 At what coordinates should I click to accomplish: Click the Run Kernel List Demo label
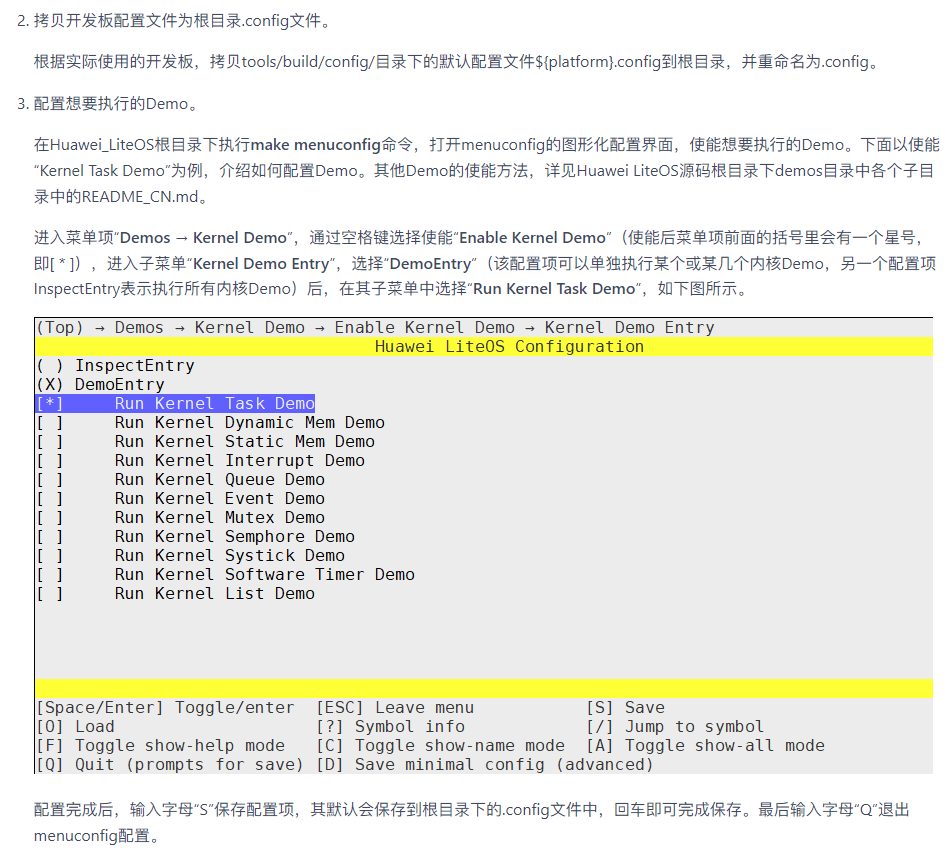coord(215,594)
